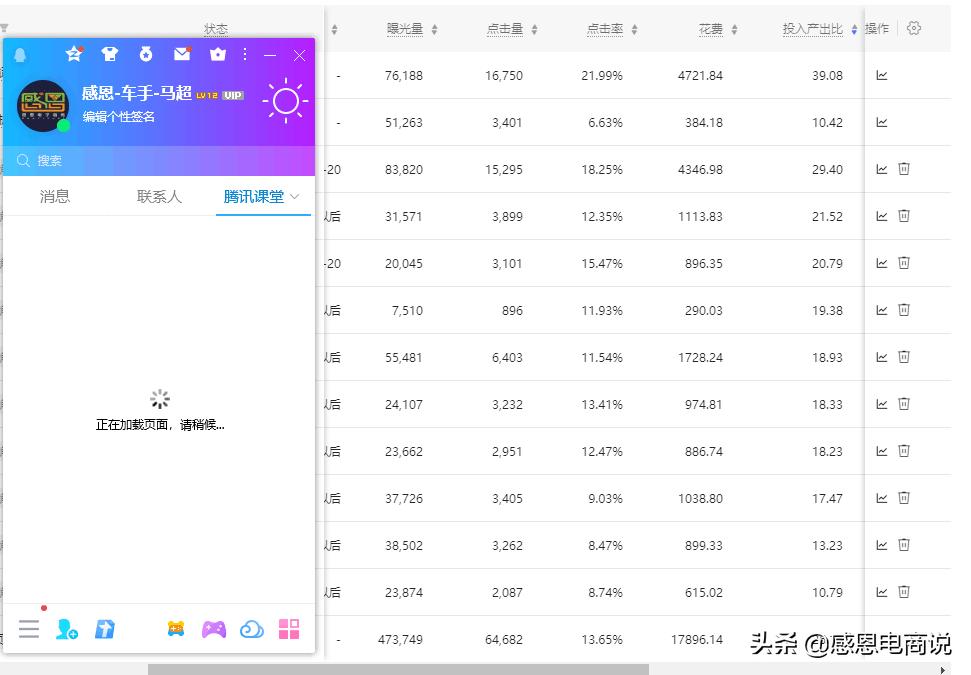Delete the last row via trash icon

tap(903, 592)
